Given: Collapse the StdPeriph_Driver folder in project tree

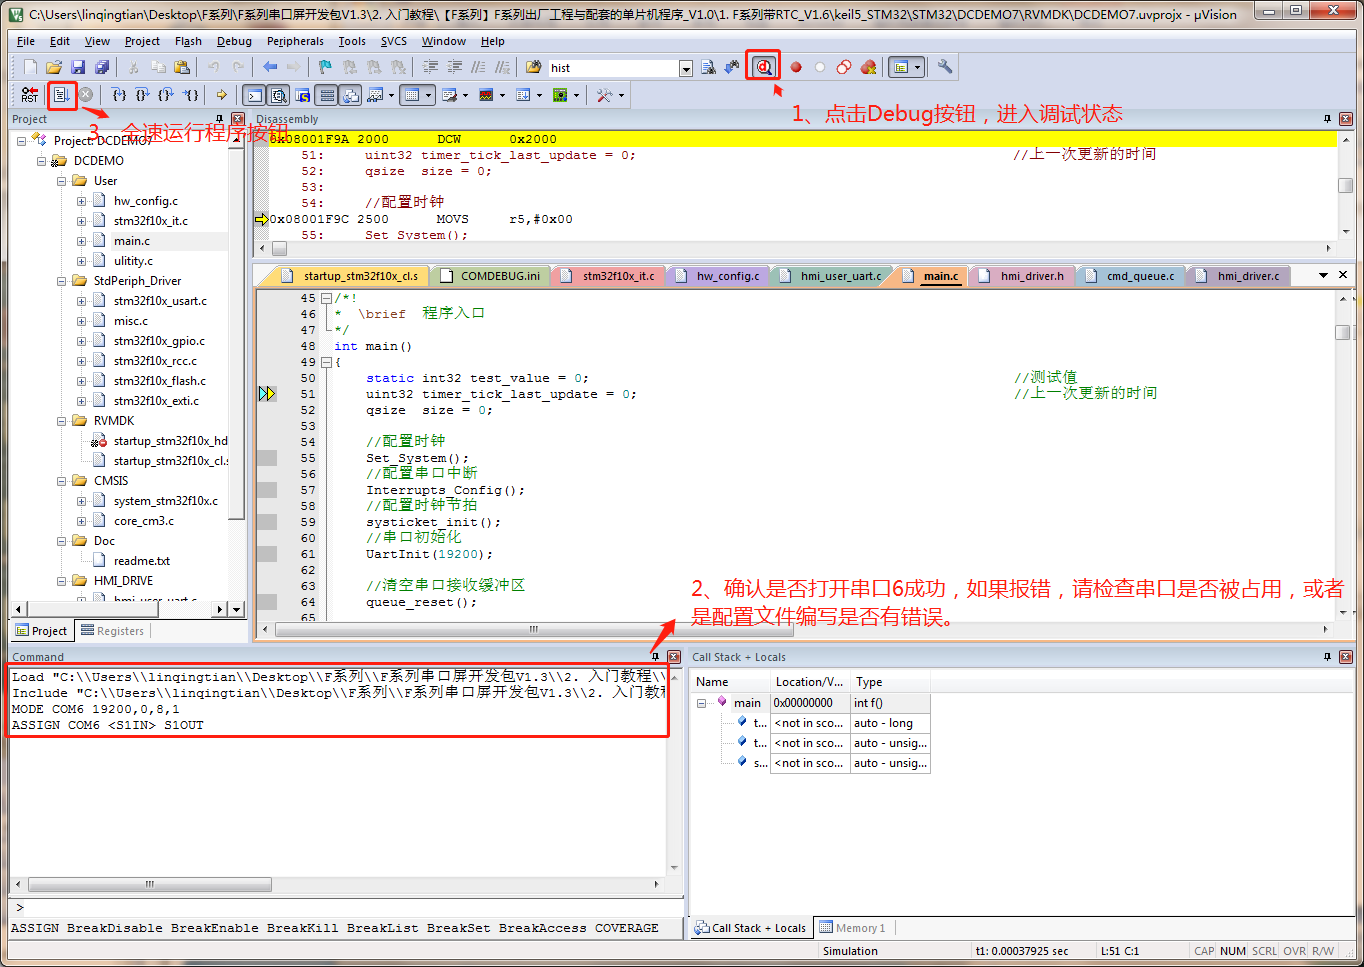Looking at the screenshot, I should pyautogui.click(x=62, y=281).
